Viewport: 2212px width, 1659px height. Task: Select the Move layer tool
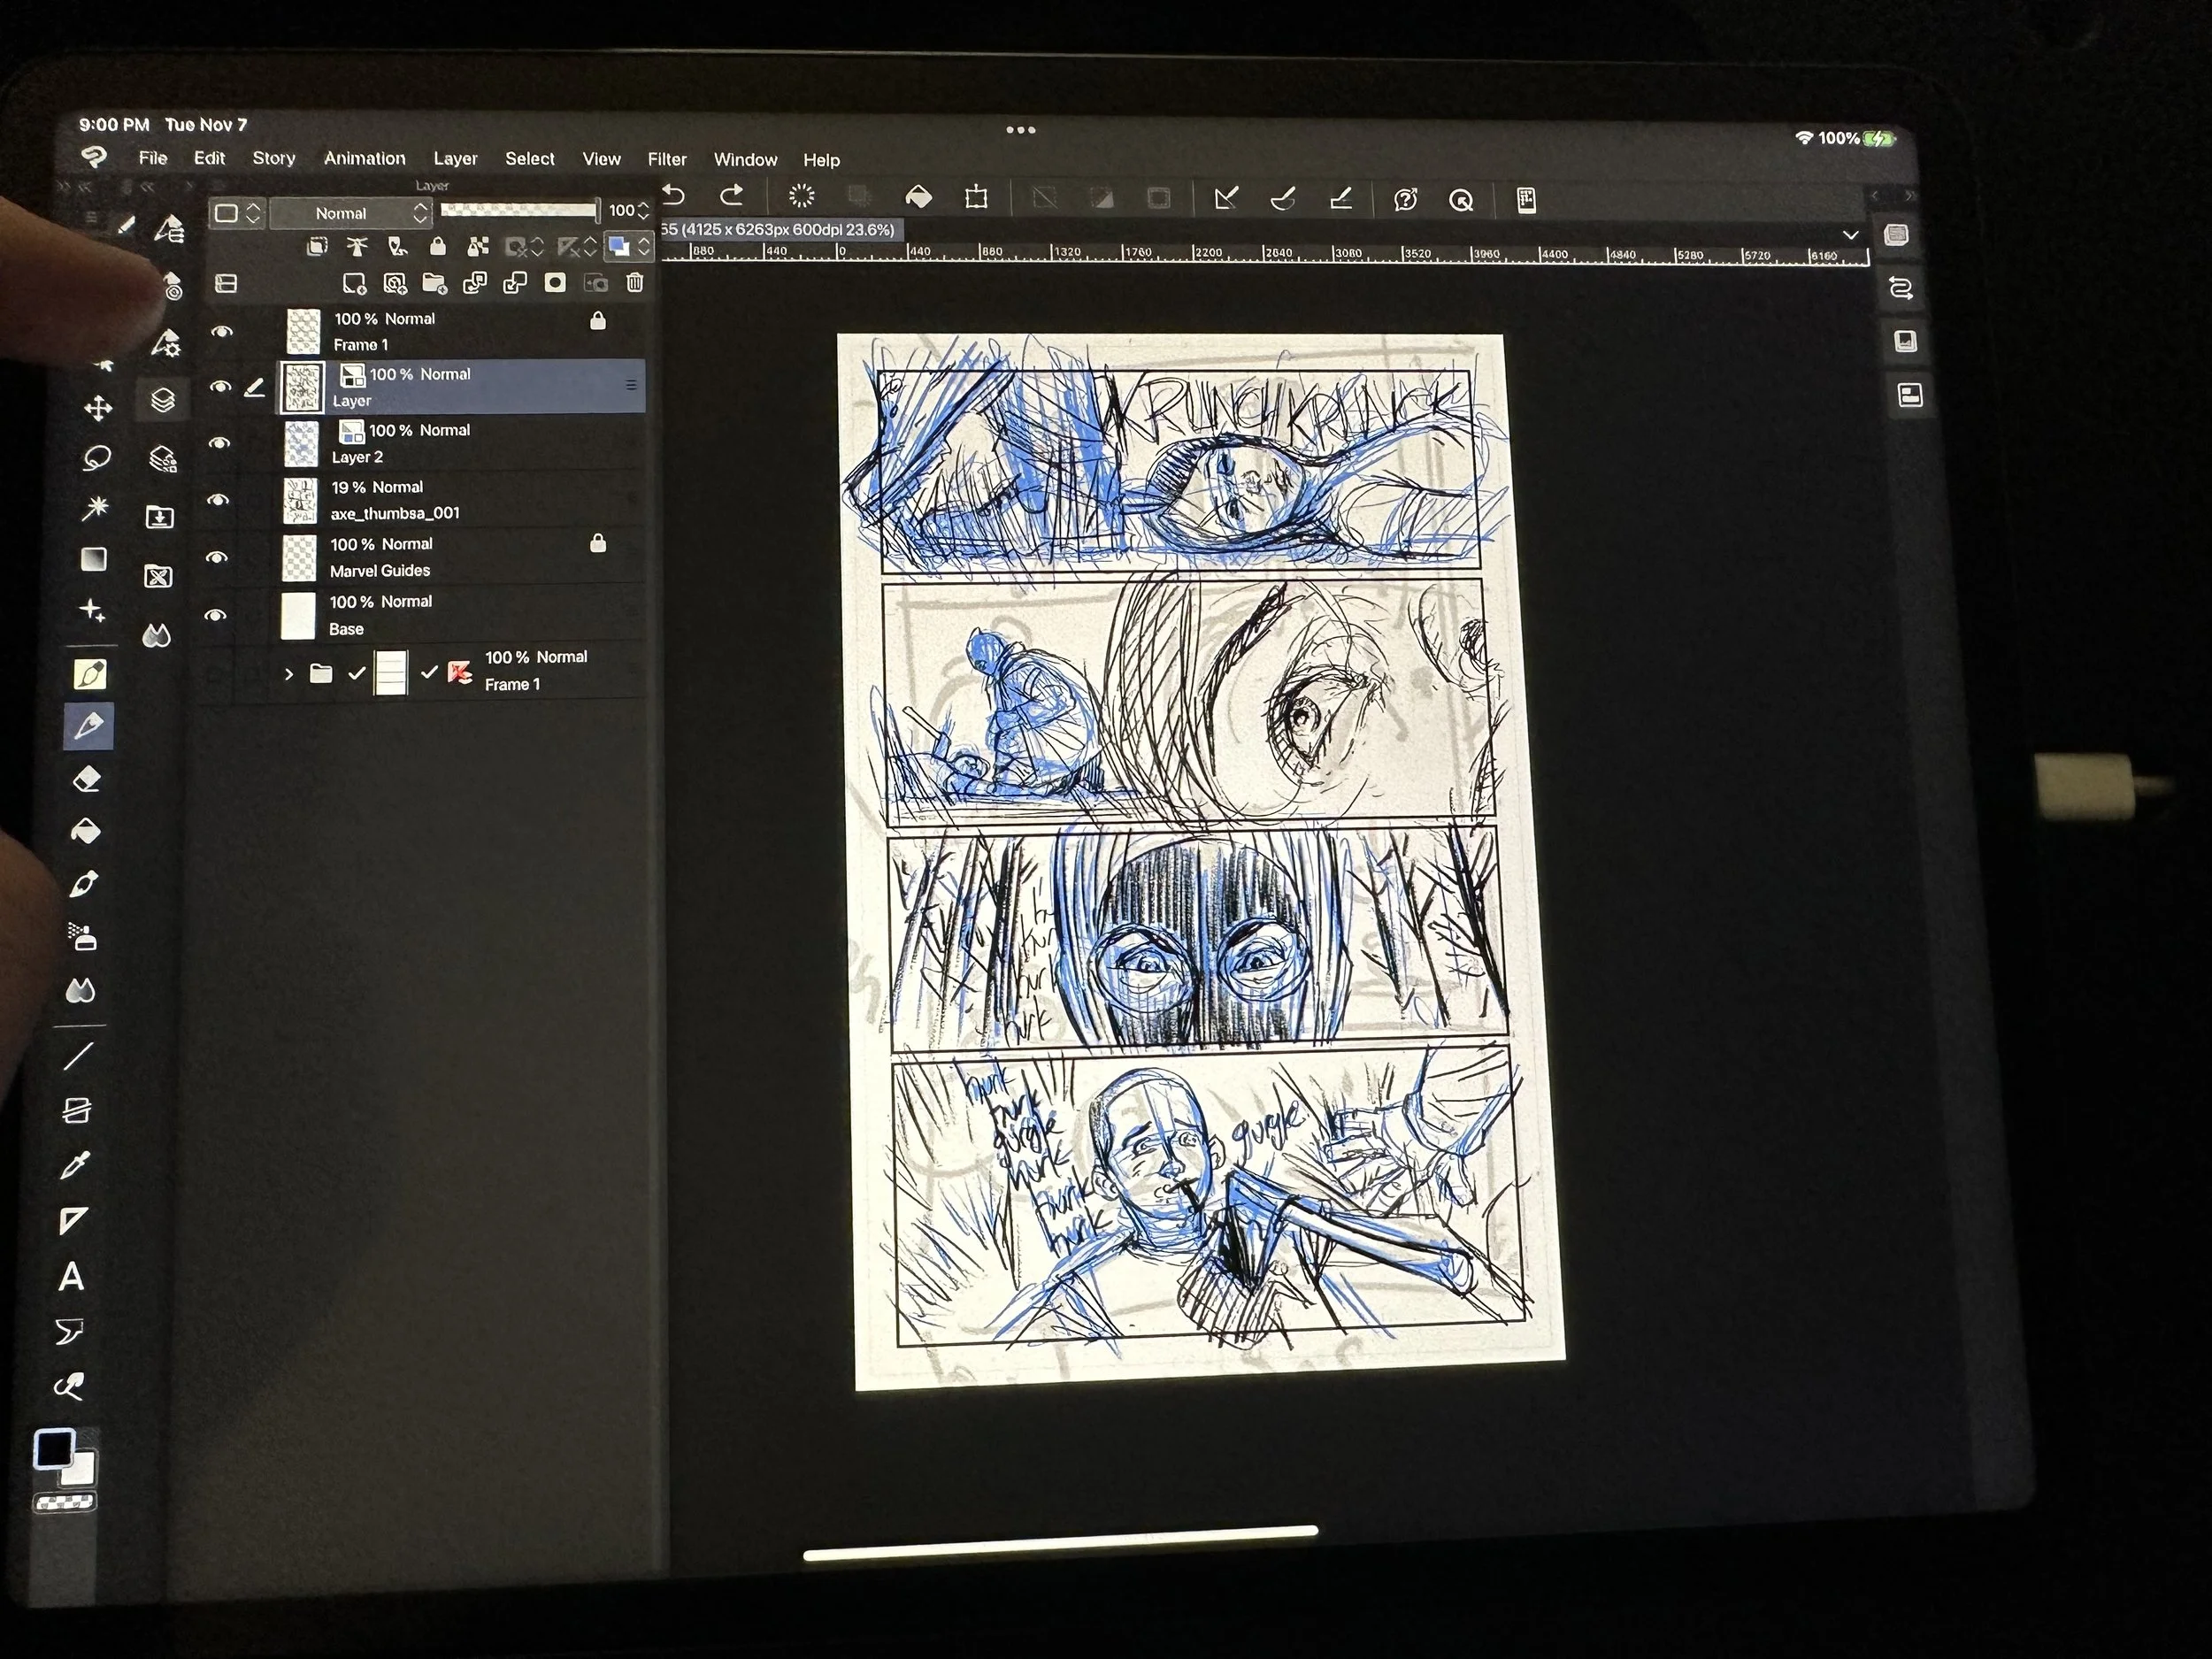point(98,408)
